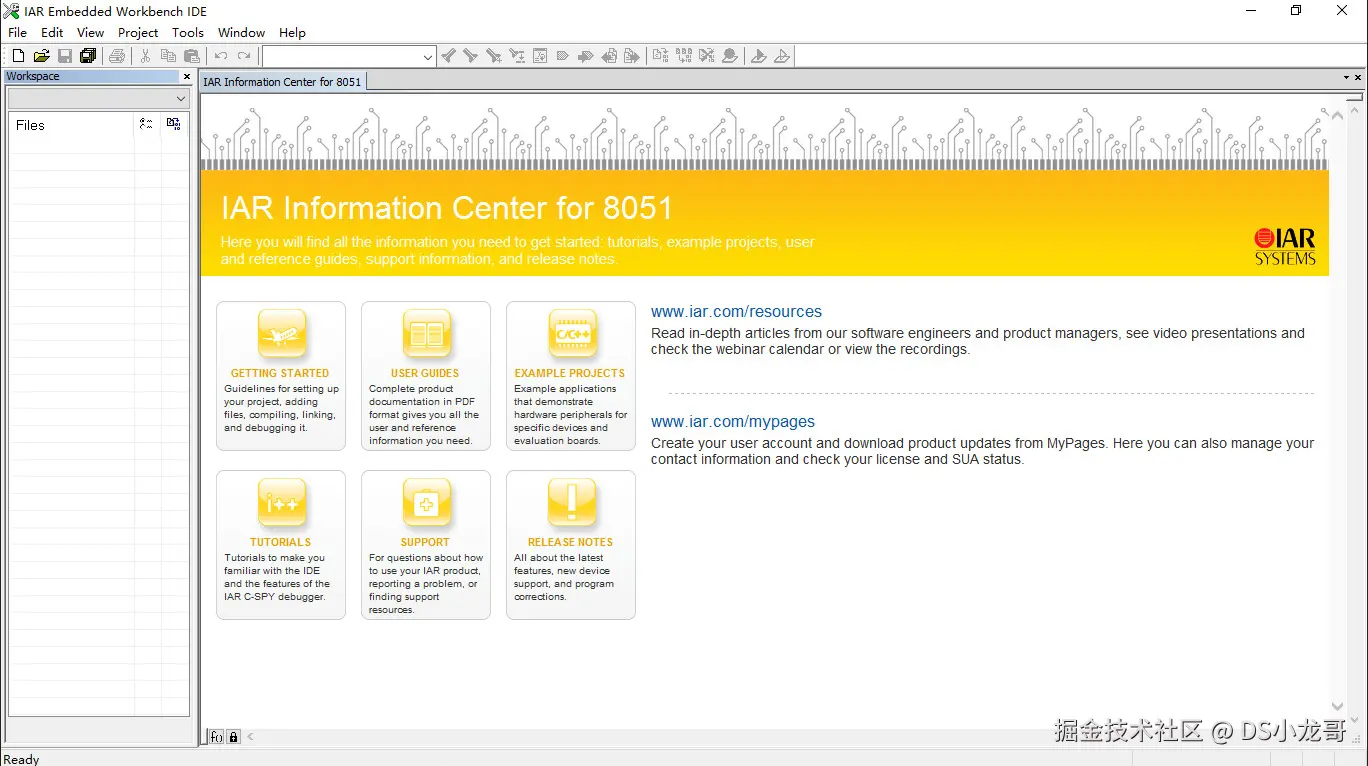Open the Tools menu
The width and height of the screenshot is (1368, 766).
pos(188,32)
